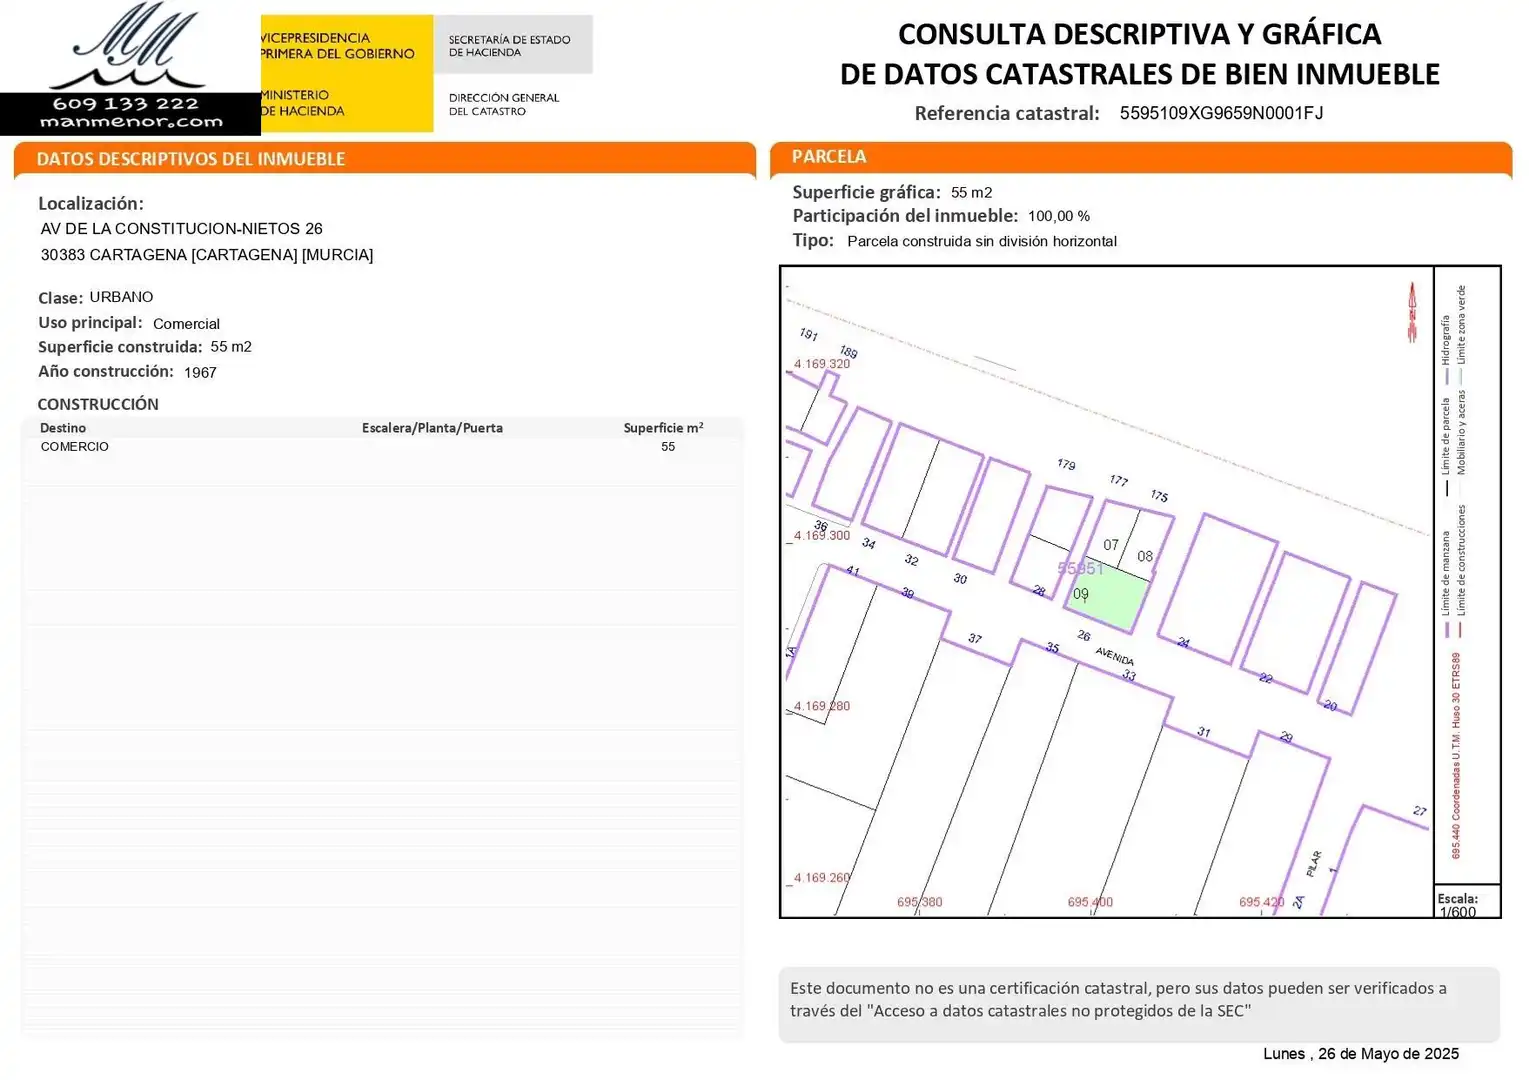This screenshot has height=1080, width=1529.
Task: Click '30383 CARTAGENA [CARTAGENA] [MURCIA]' line
Action: (x=207, y=255)
